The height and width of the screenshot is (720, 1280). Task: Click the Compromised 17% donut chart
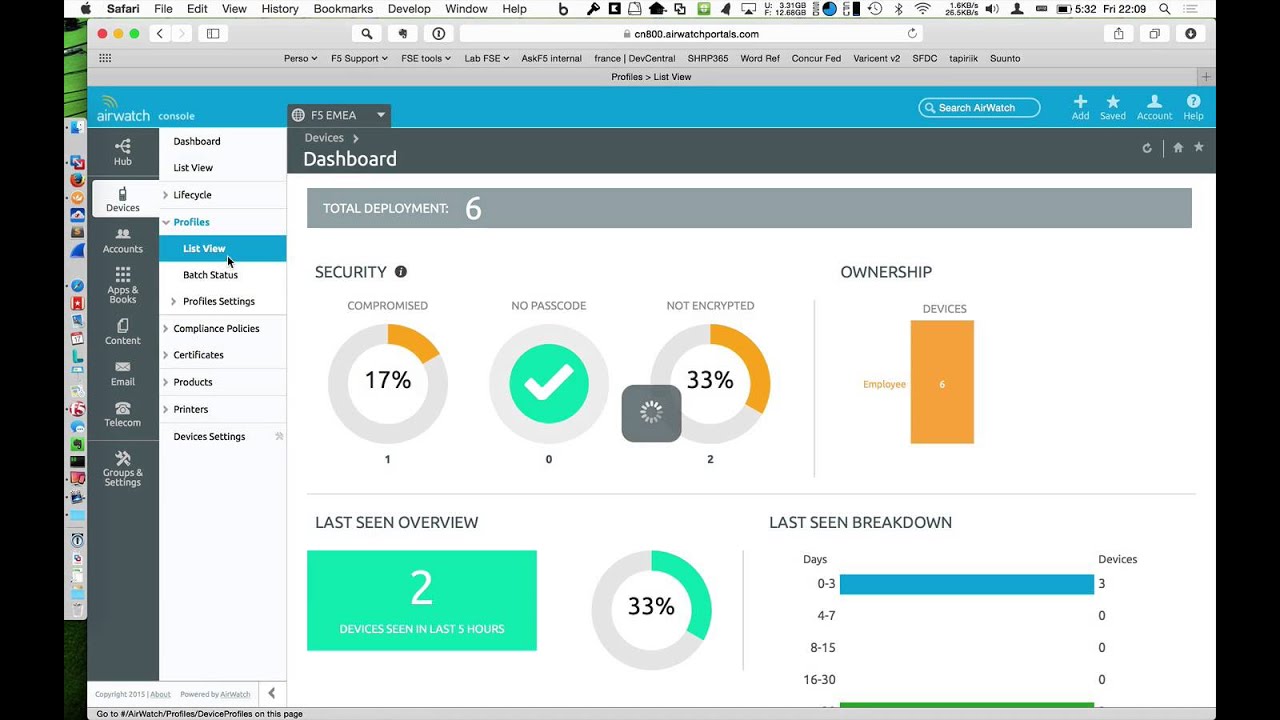point(388,383)
